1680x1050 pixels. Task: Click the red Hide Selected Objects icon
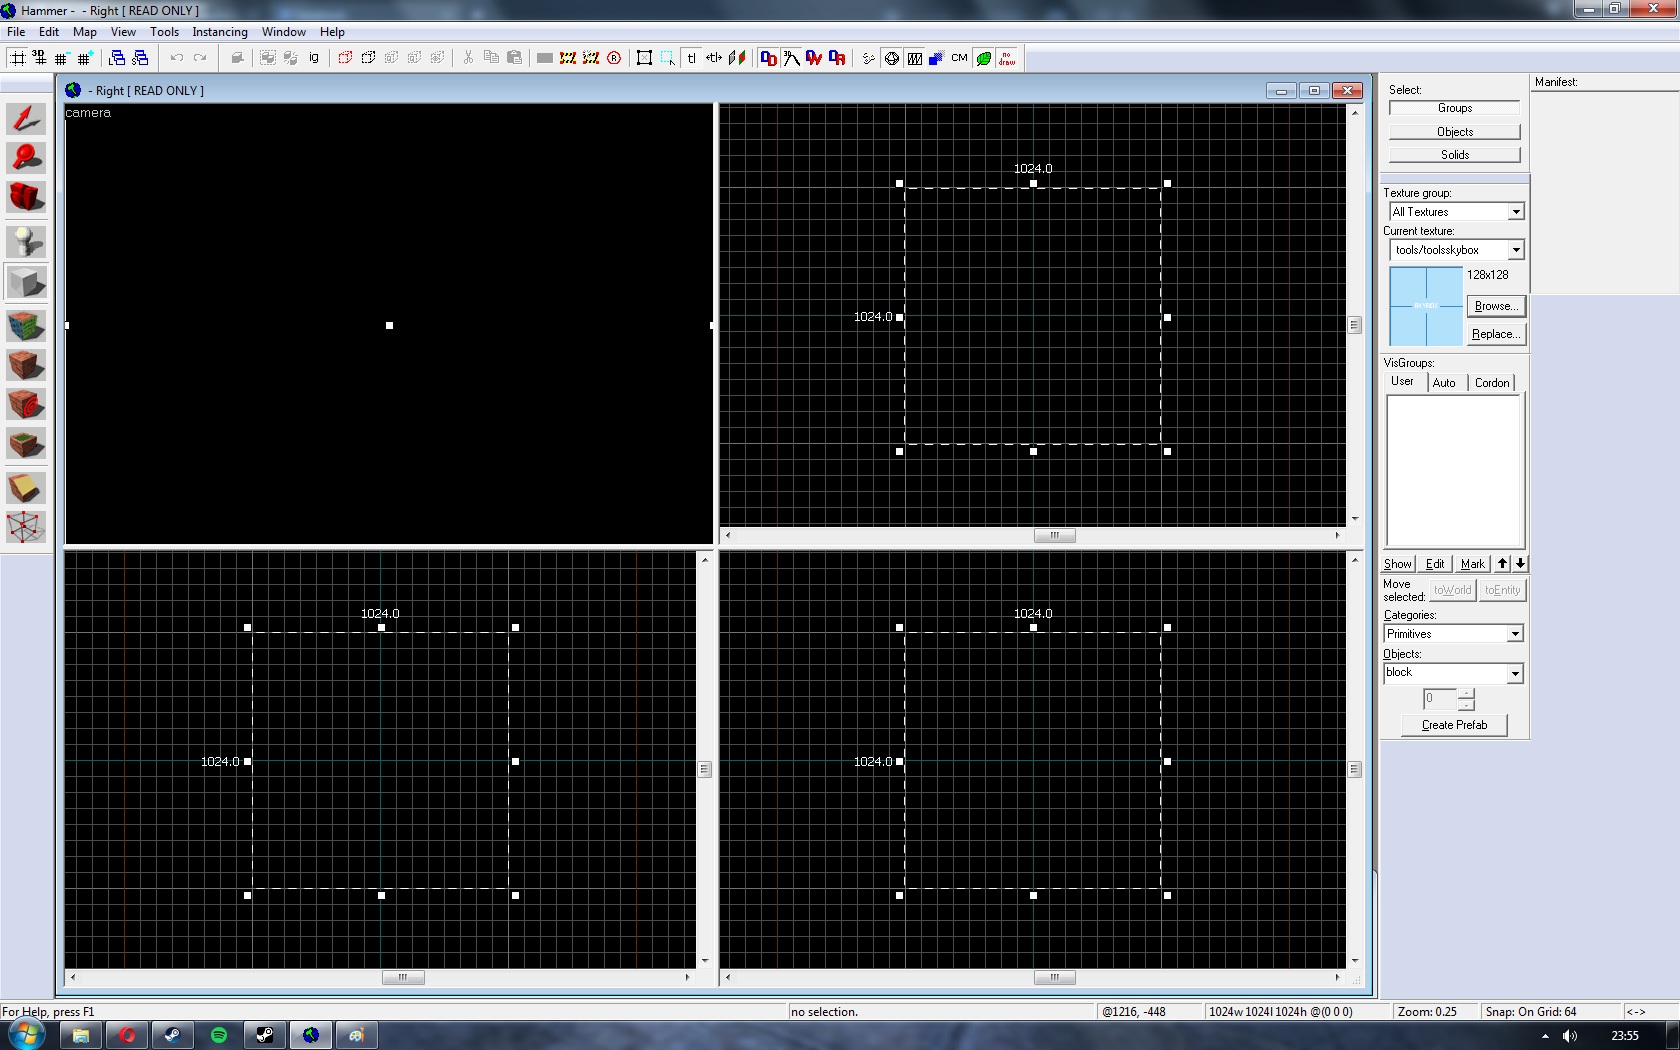[x=345, y=58]
